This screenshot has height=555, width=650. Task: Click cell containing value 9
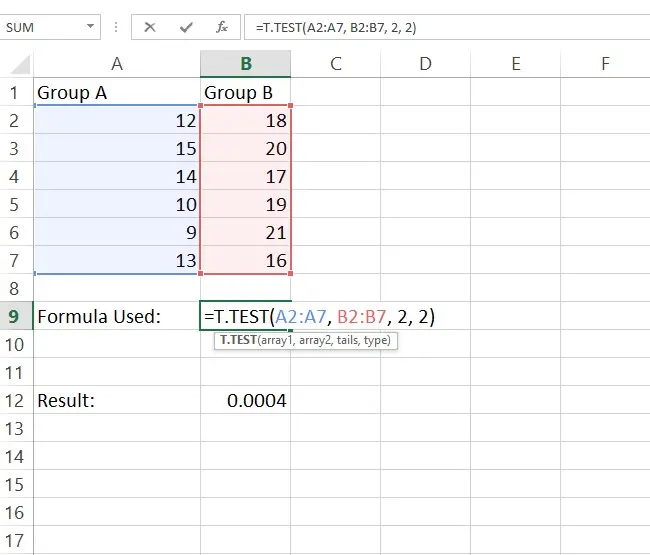[x=117, y=232]
